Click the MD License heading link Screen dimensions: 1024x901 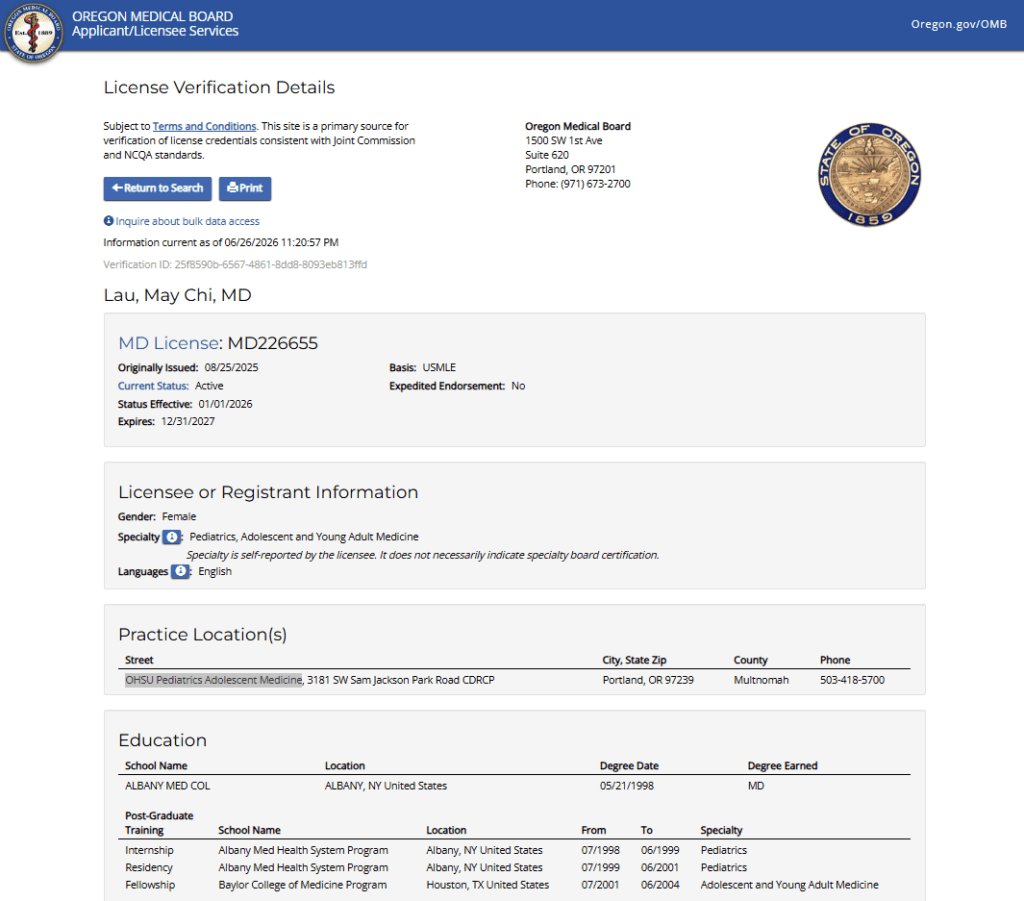coord(168,343)
